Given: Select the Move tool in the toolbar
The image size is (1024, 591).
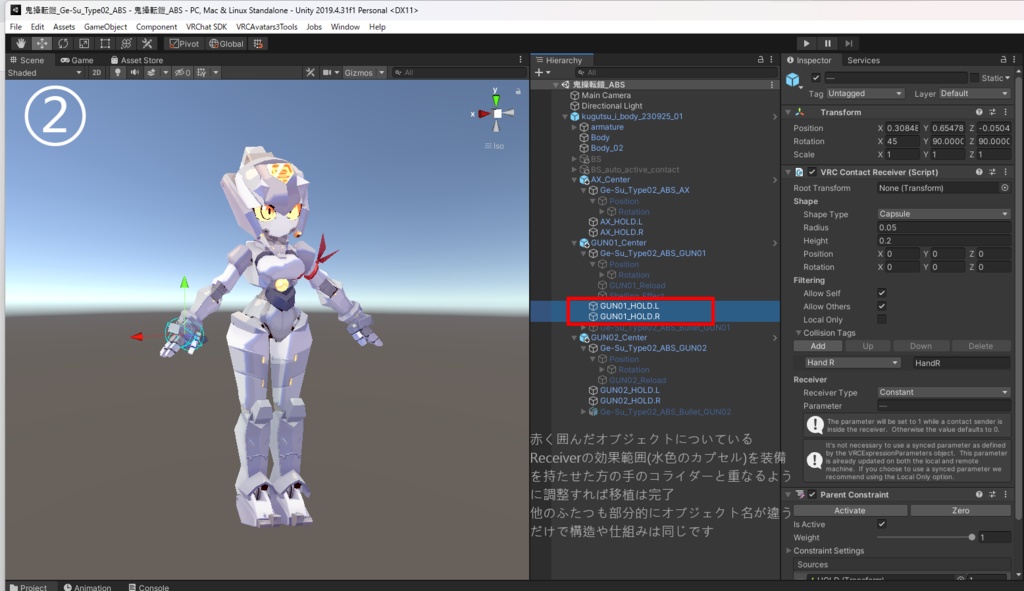Looking at the screenshot, I should coord(42,44).
